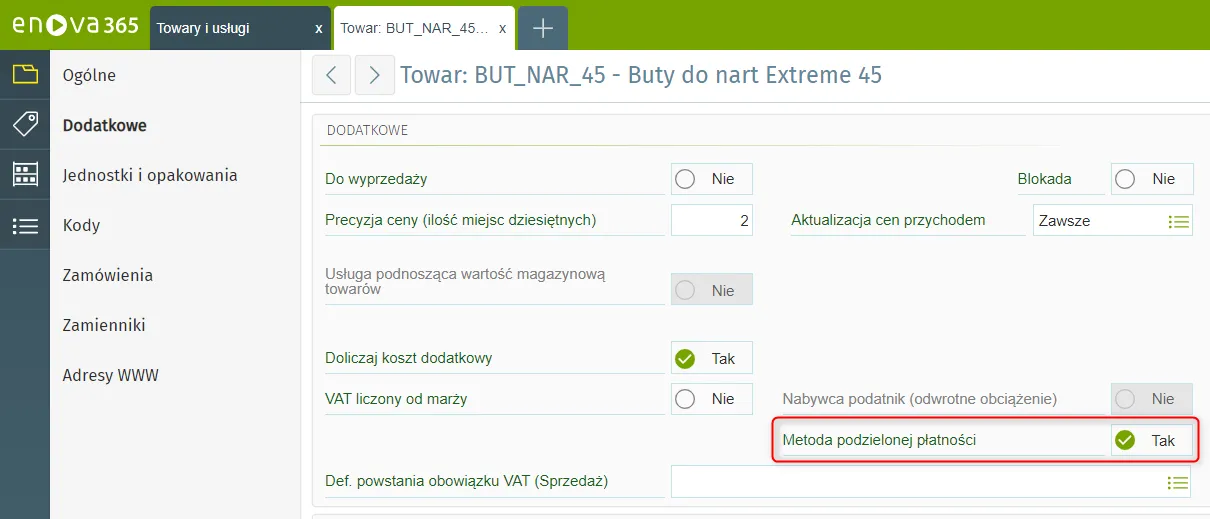Viewport: 1210px width, 519px height.
Task: Add a new tab with plus button
Action: [x=543, y=28]
